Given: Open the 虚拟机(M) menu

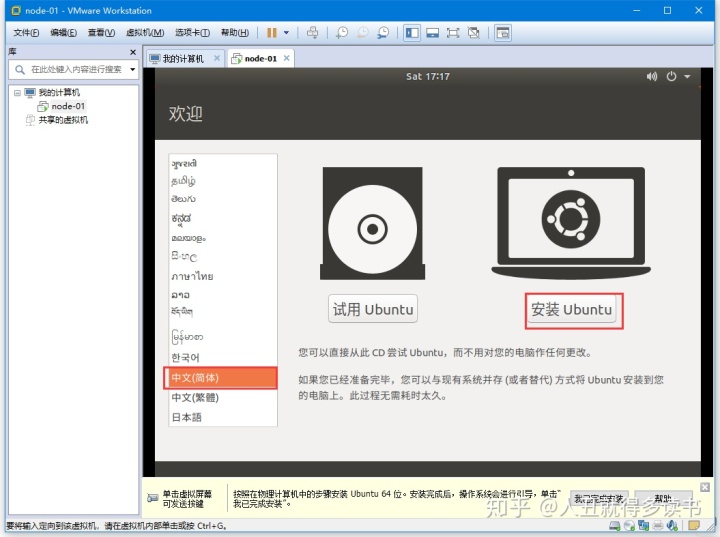Looking at the screenshot, I should 145,33.
